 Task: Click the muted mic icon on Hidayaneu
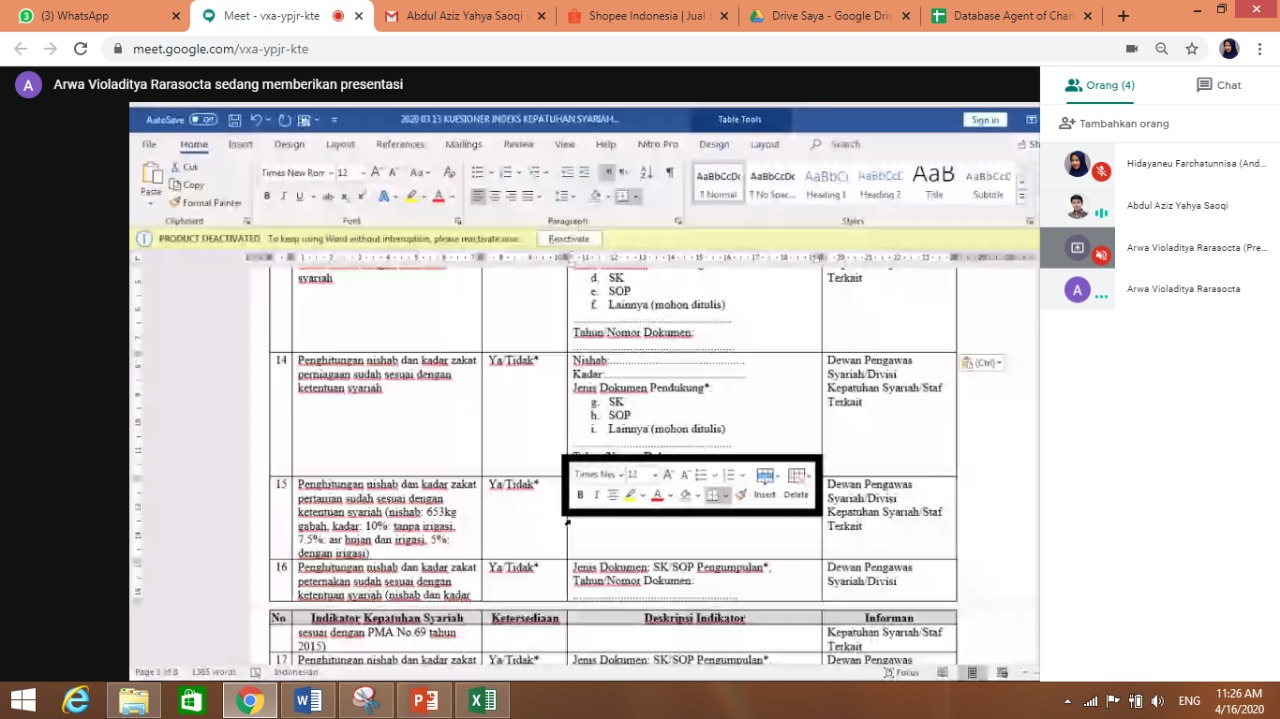tap(1101, 172)
